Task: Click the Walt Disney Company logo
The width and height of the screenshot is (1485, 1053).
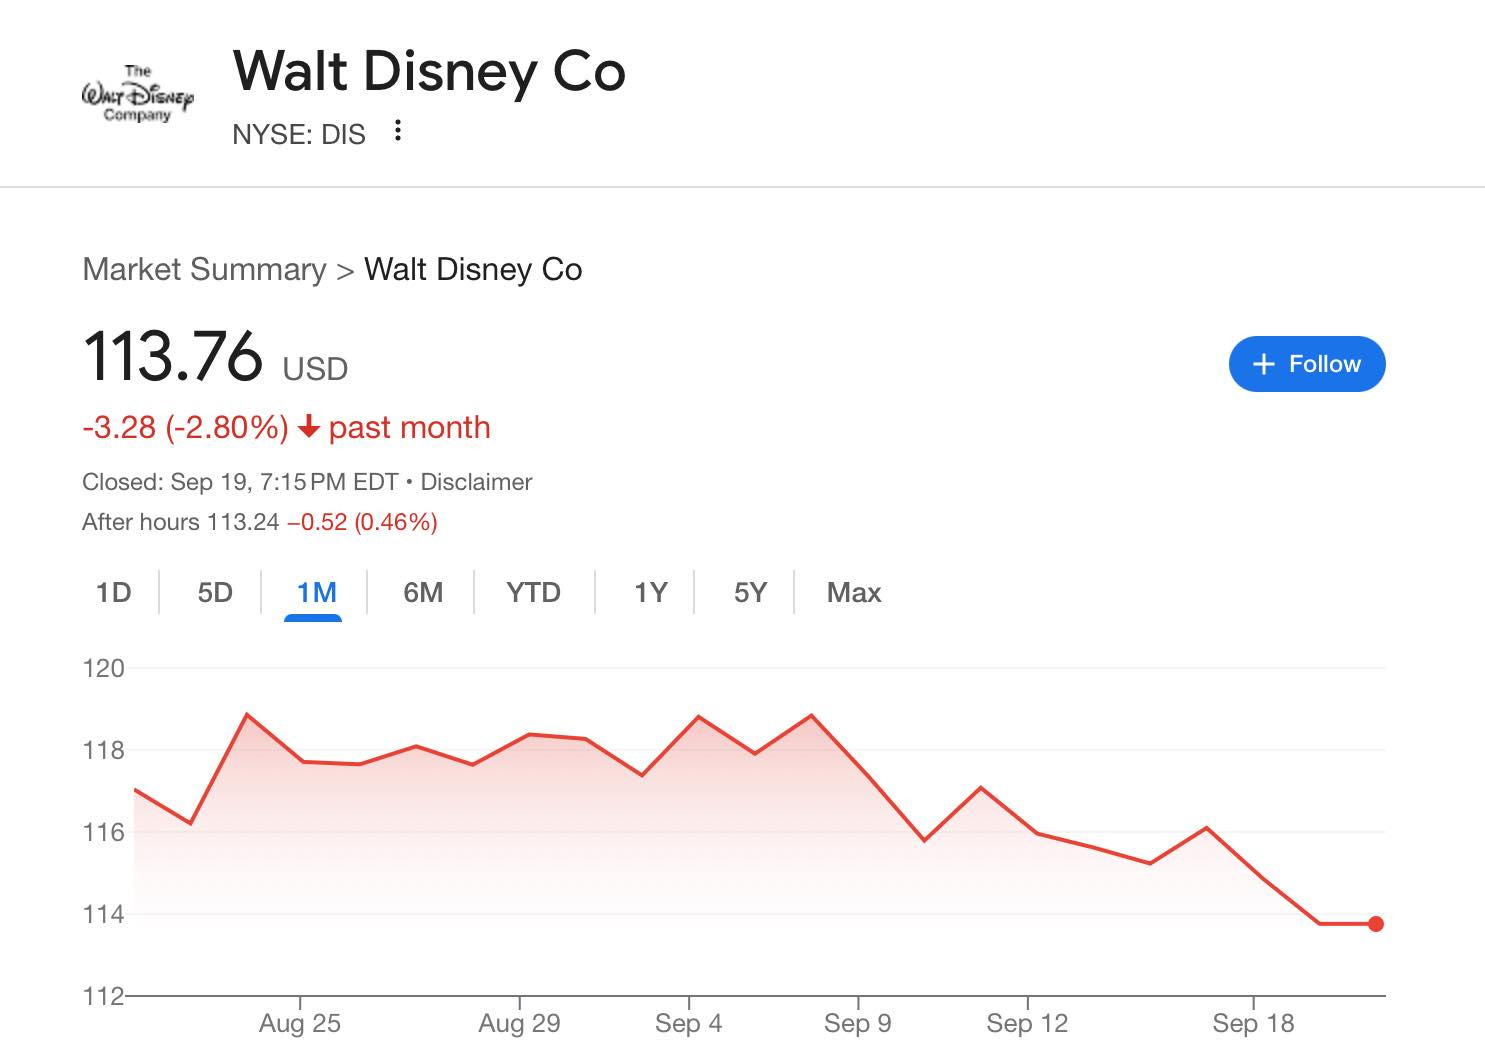Action: (x=137, y=94)
